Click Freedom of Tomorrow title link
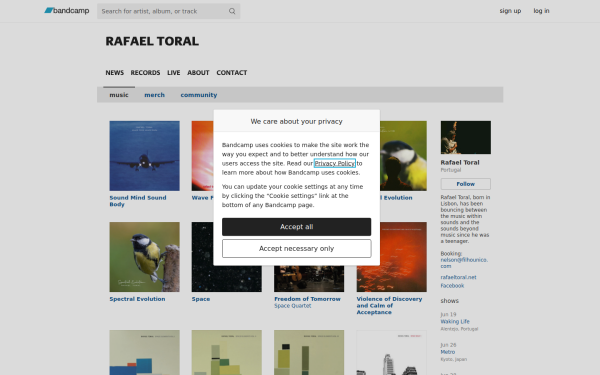This screenshot has height=375, width=600. (307, 299)
